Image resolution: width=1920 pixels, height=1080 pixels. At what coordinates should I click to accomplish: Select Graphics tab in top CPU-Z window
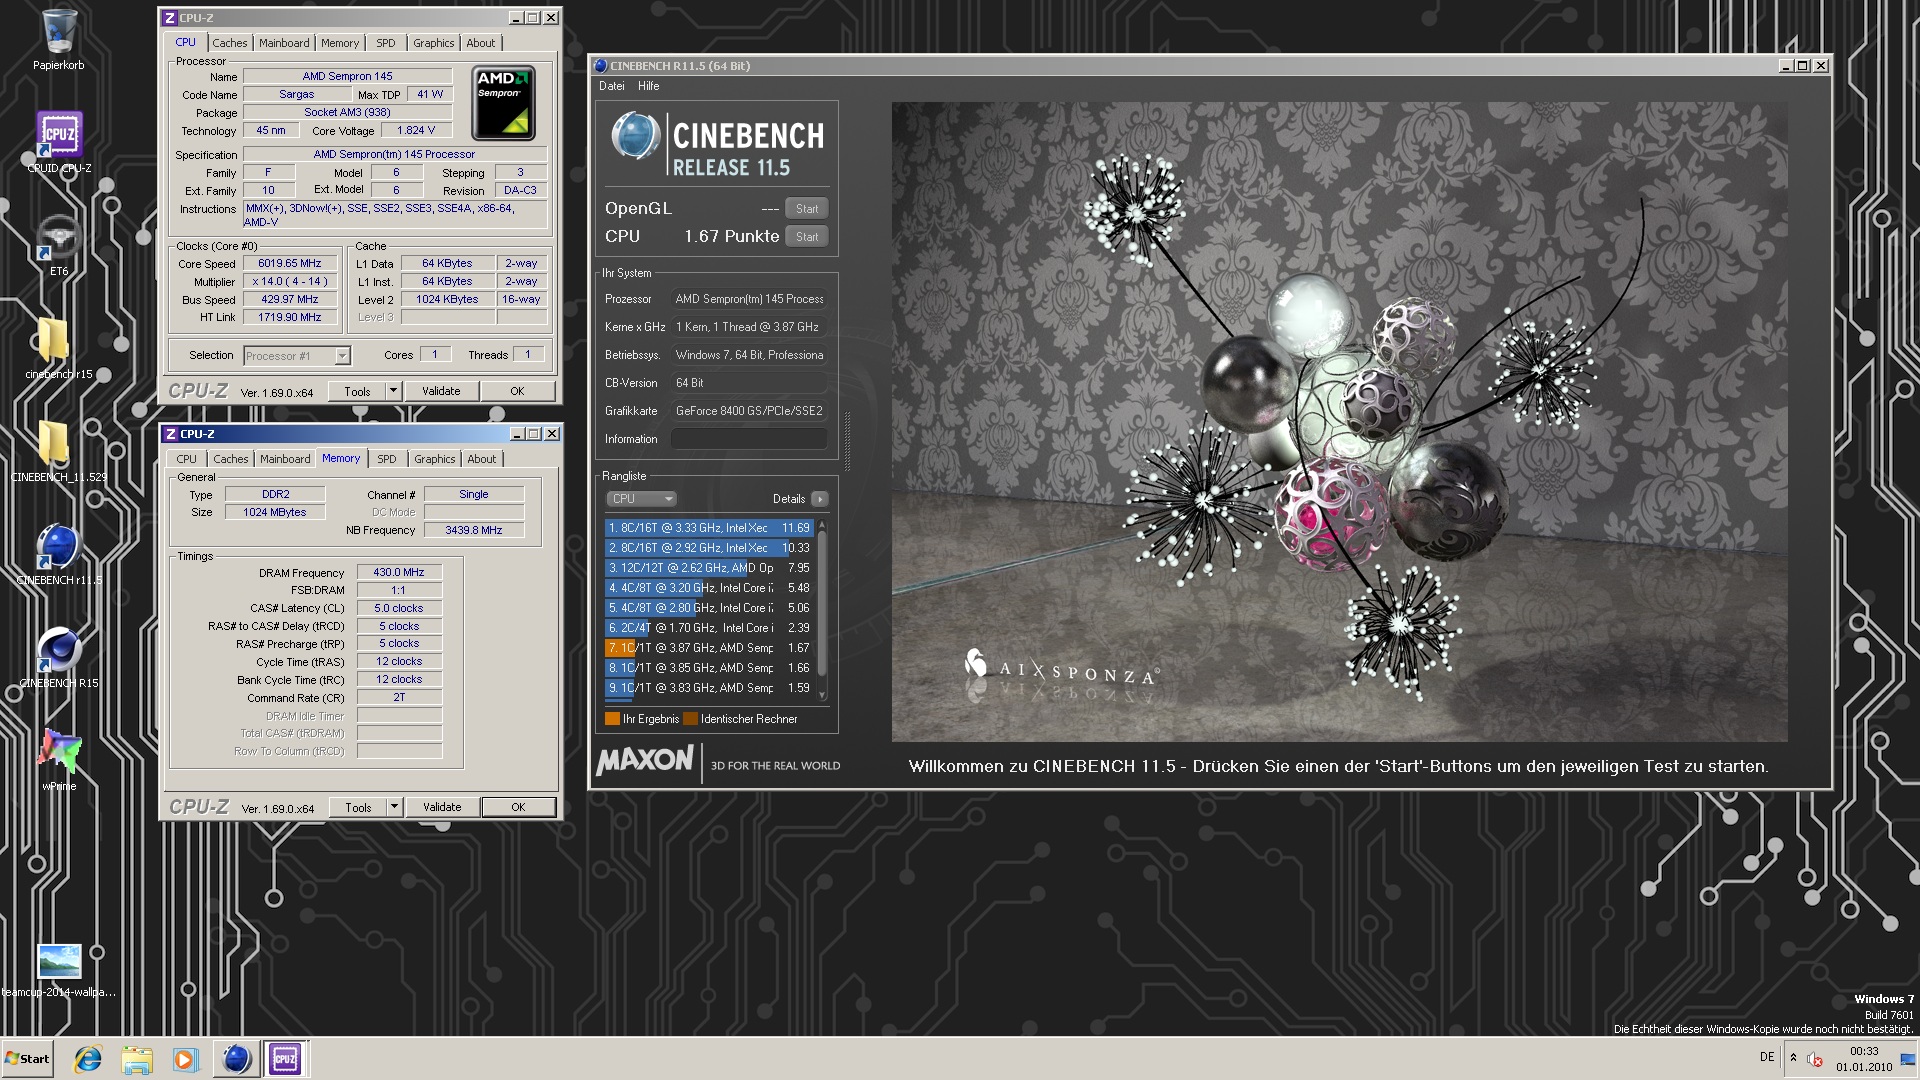pos(433,43)
